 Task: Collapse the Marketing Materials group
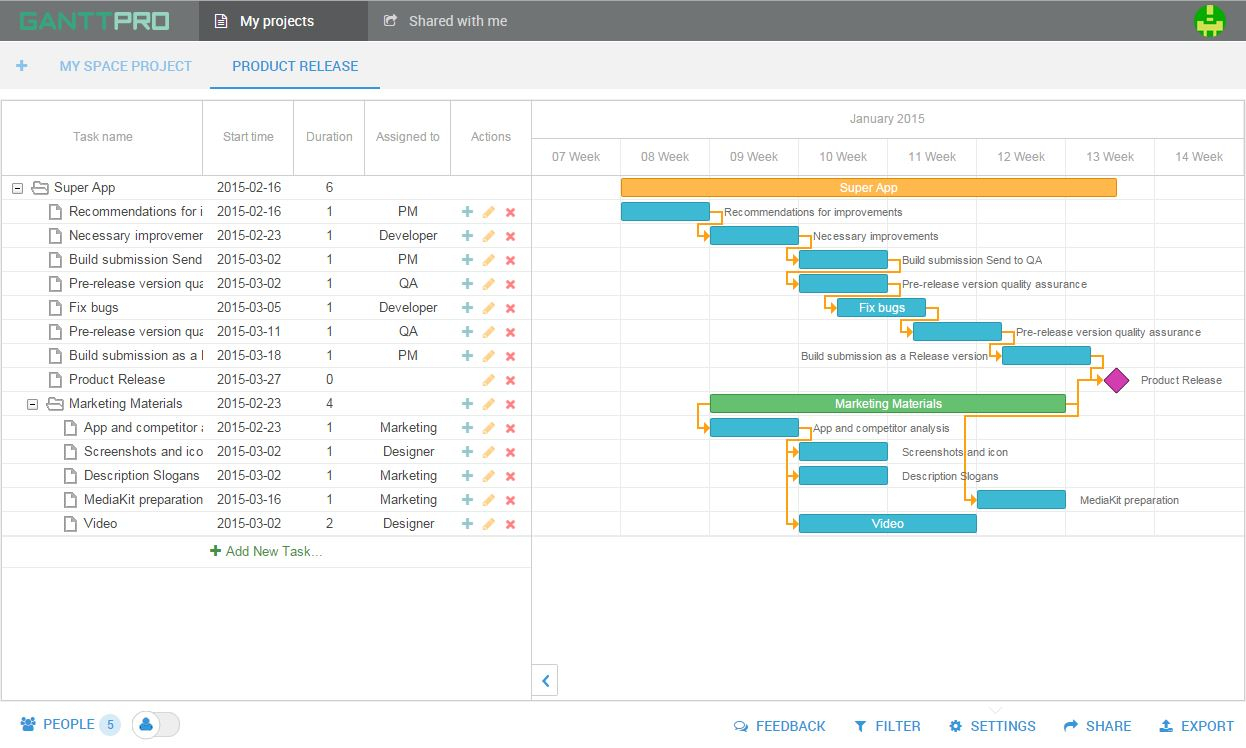click(x=33, y=404)
